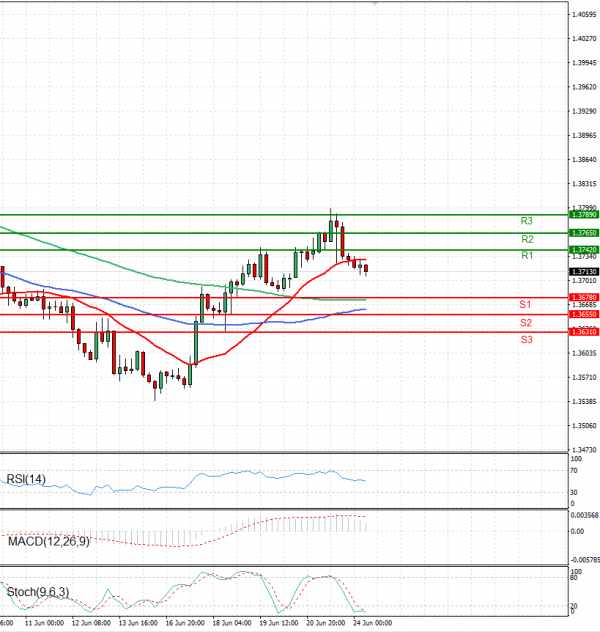Click the 18 Jun 04:00 time label
Screen dimensions: 600x632
[x=232, y=623]
